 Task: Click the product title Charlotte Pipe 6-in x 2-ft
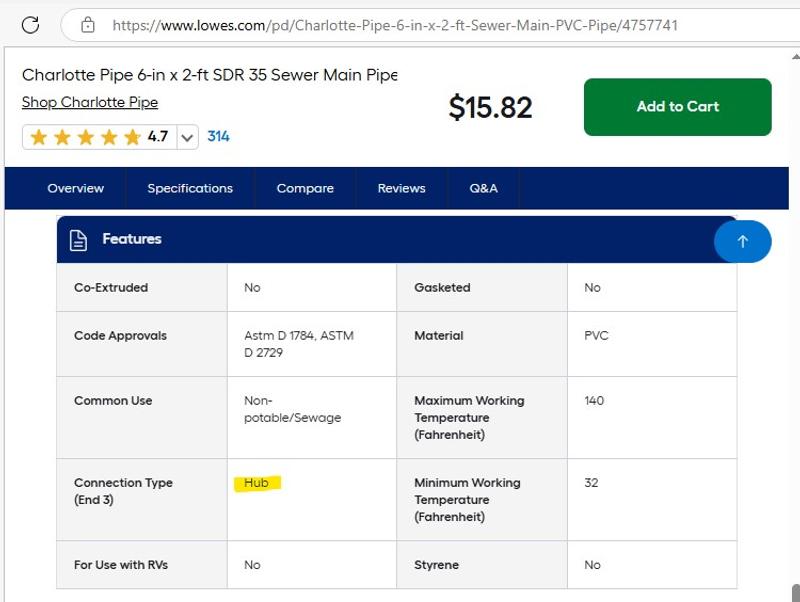point(209,75)
